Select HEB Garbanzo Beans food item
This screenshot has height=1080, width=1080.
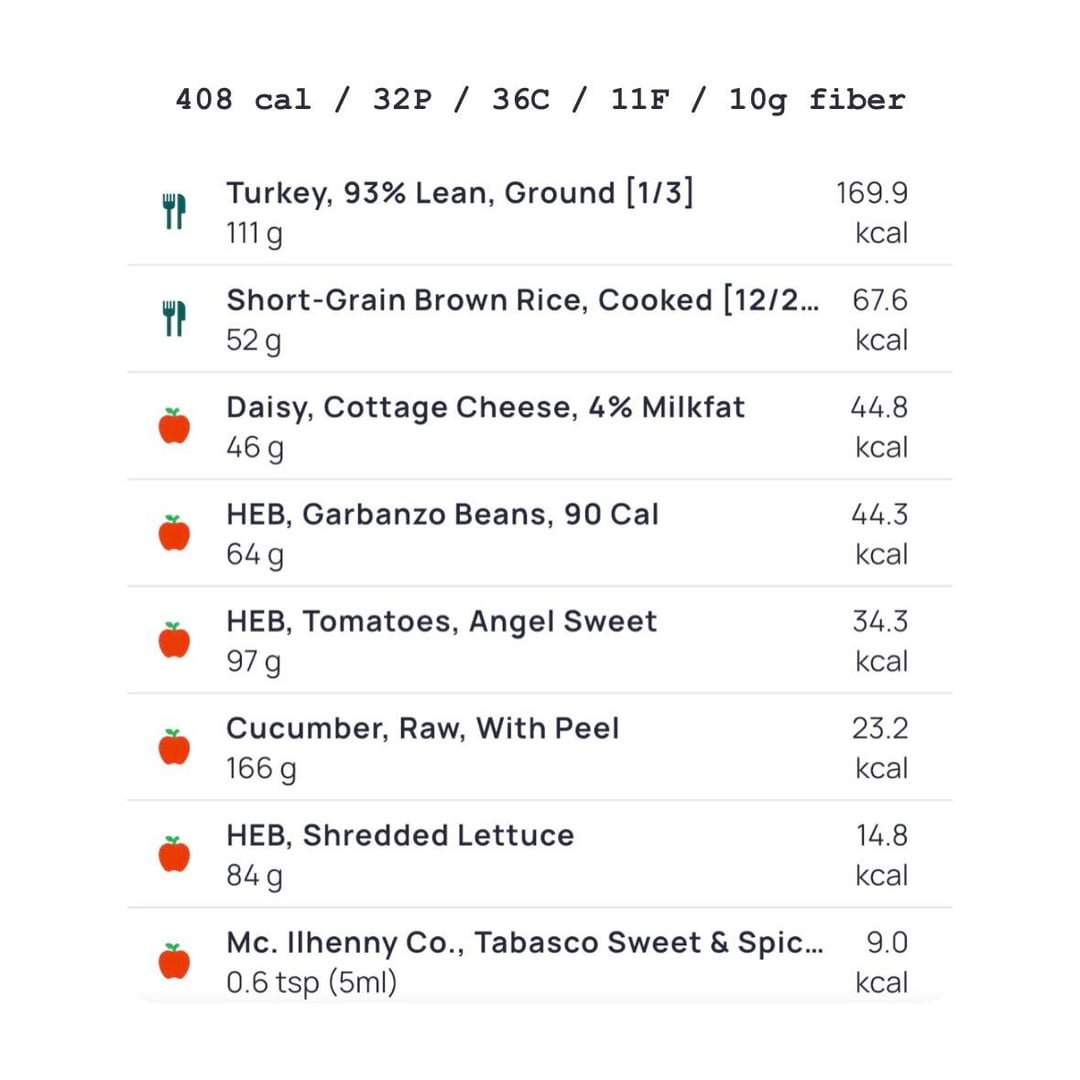(x=442, y=515)
